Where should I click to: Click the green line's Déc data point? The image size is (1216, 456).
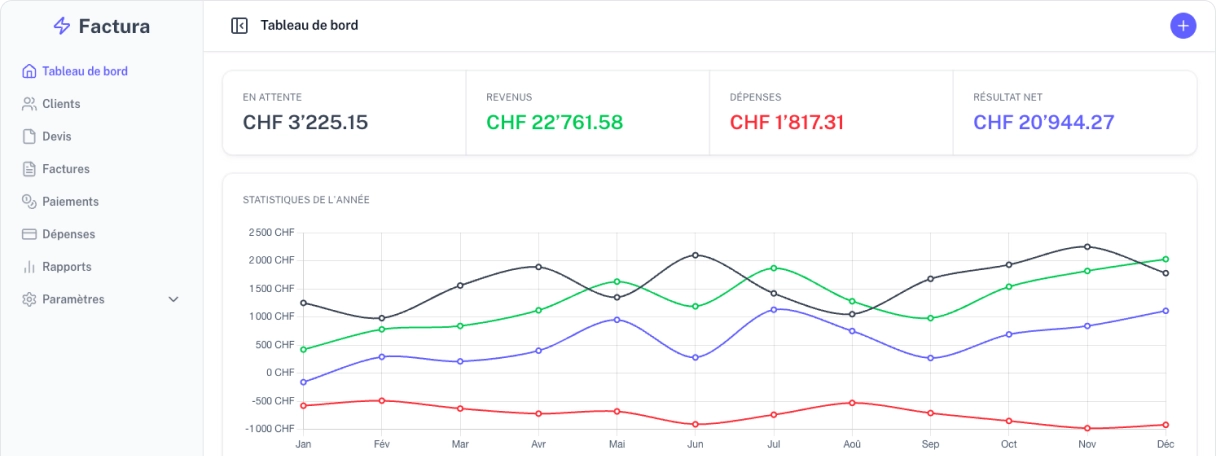tap(1166, 259)
